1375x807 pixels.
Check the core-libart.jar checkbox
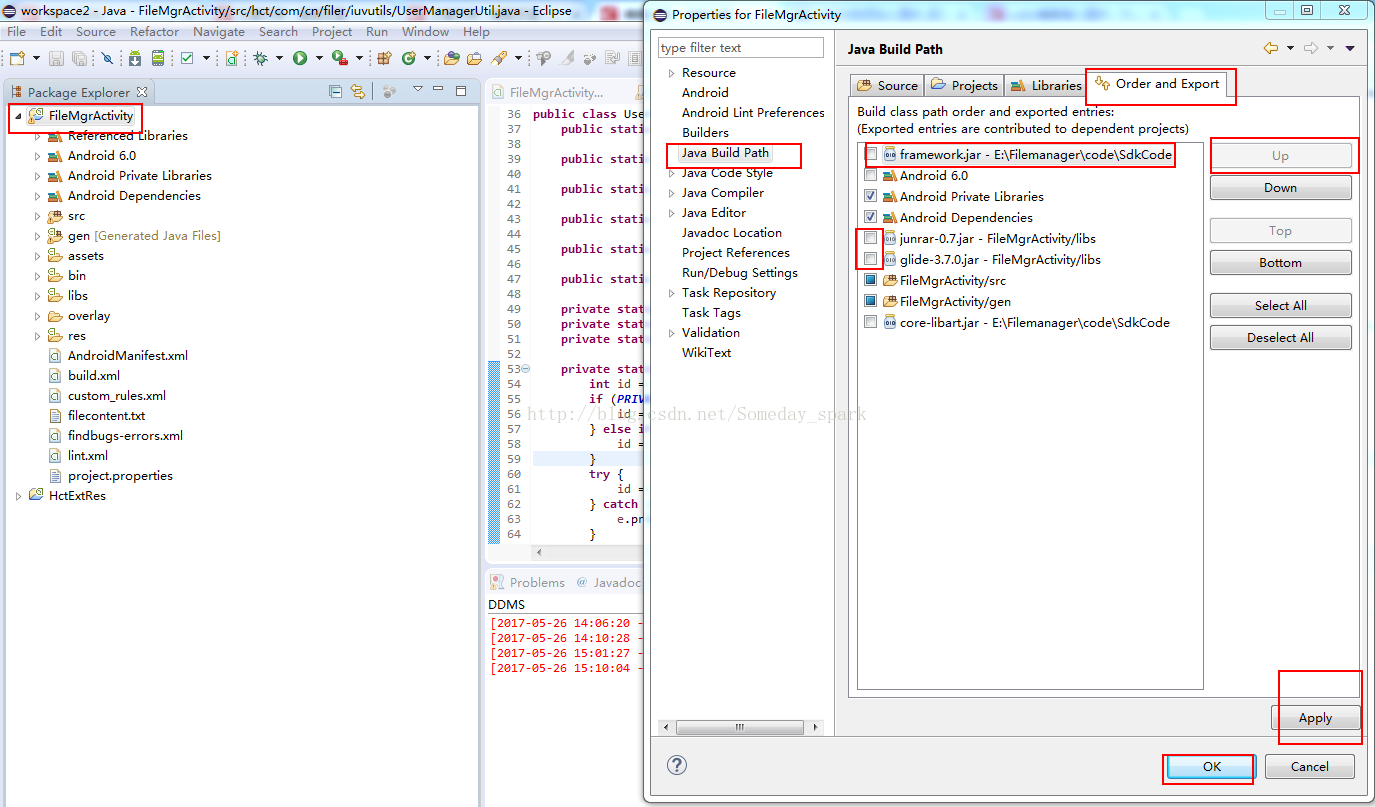(871, 323)
